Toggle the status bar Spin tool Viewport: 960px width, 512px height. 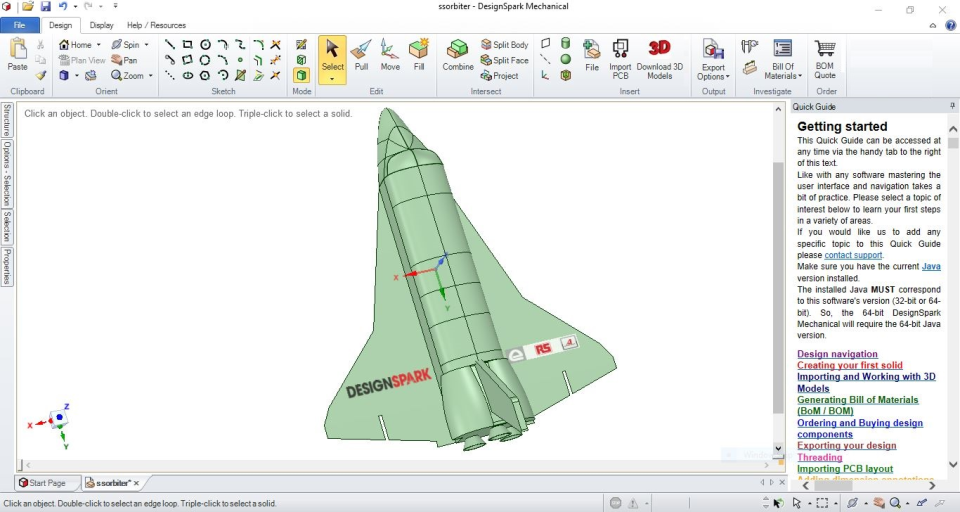[x=852, y=503]
